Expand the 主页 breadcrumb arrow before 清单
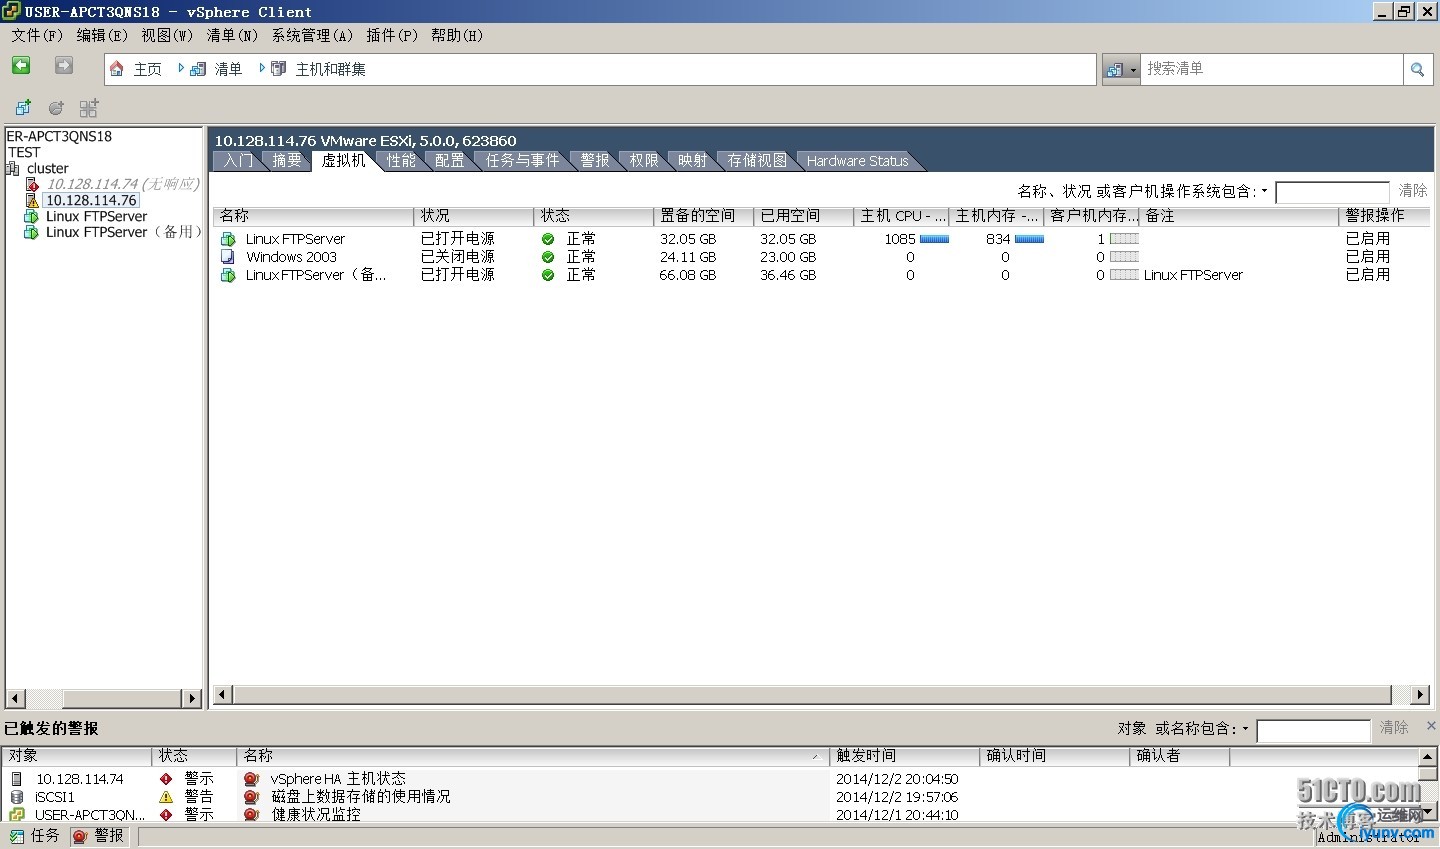This screenshot has width=1440, height=849. [181, 68]
